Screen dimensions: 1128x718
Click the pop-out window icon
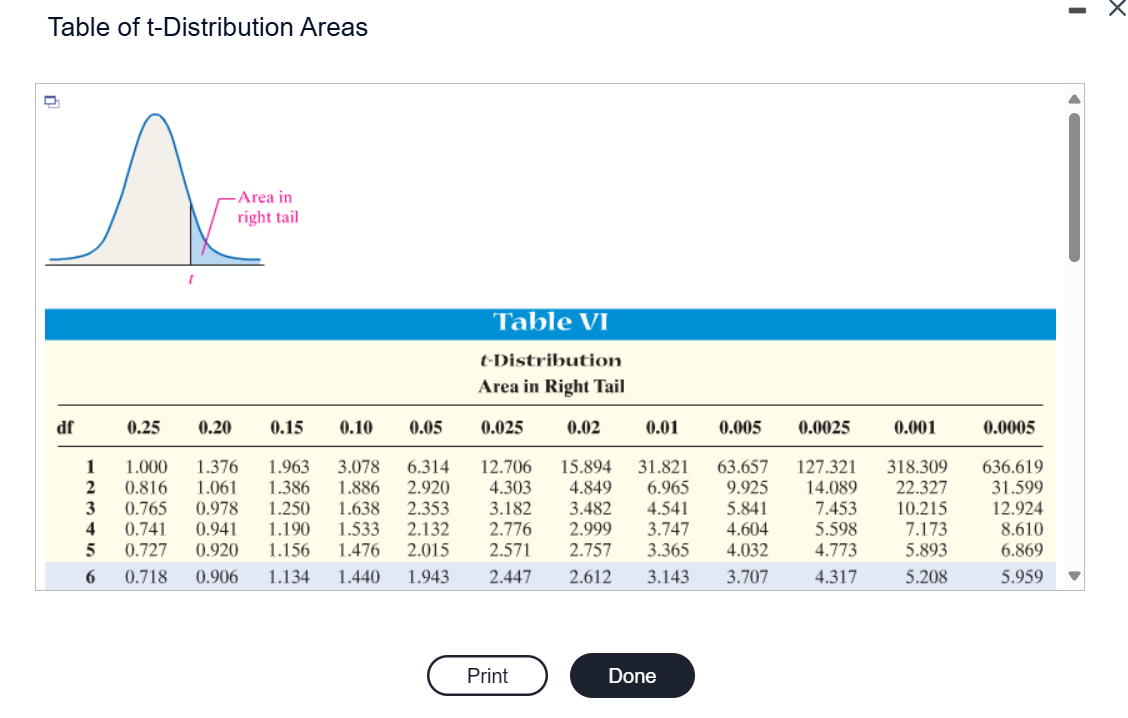[51, 102]
